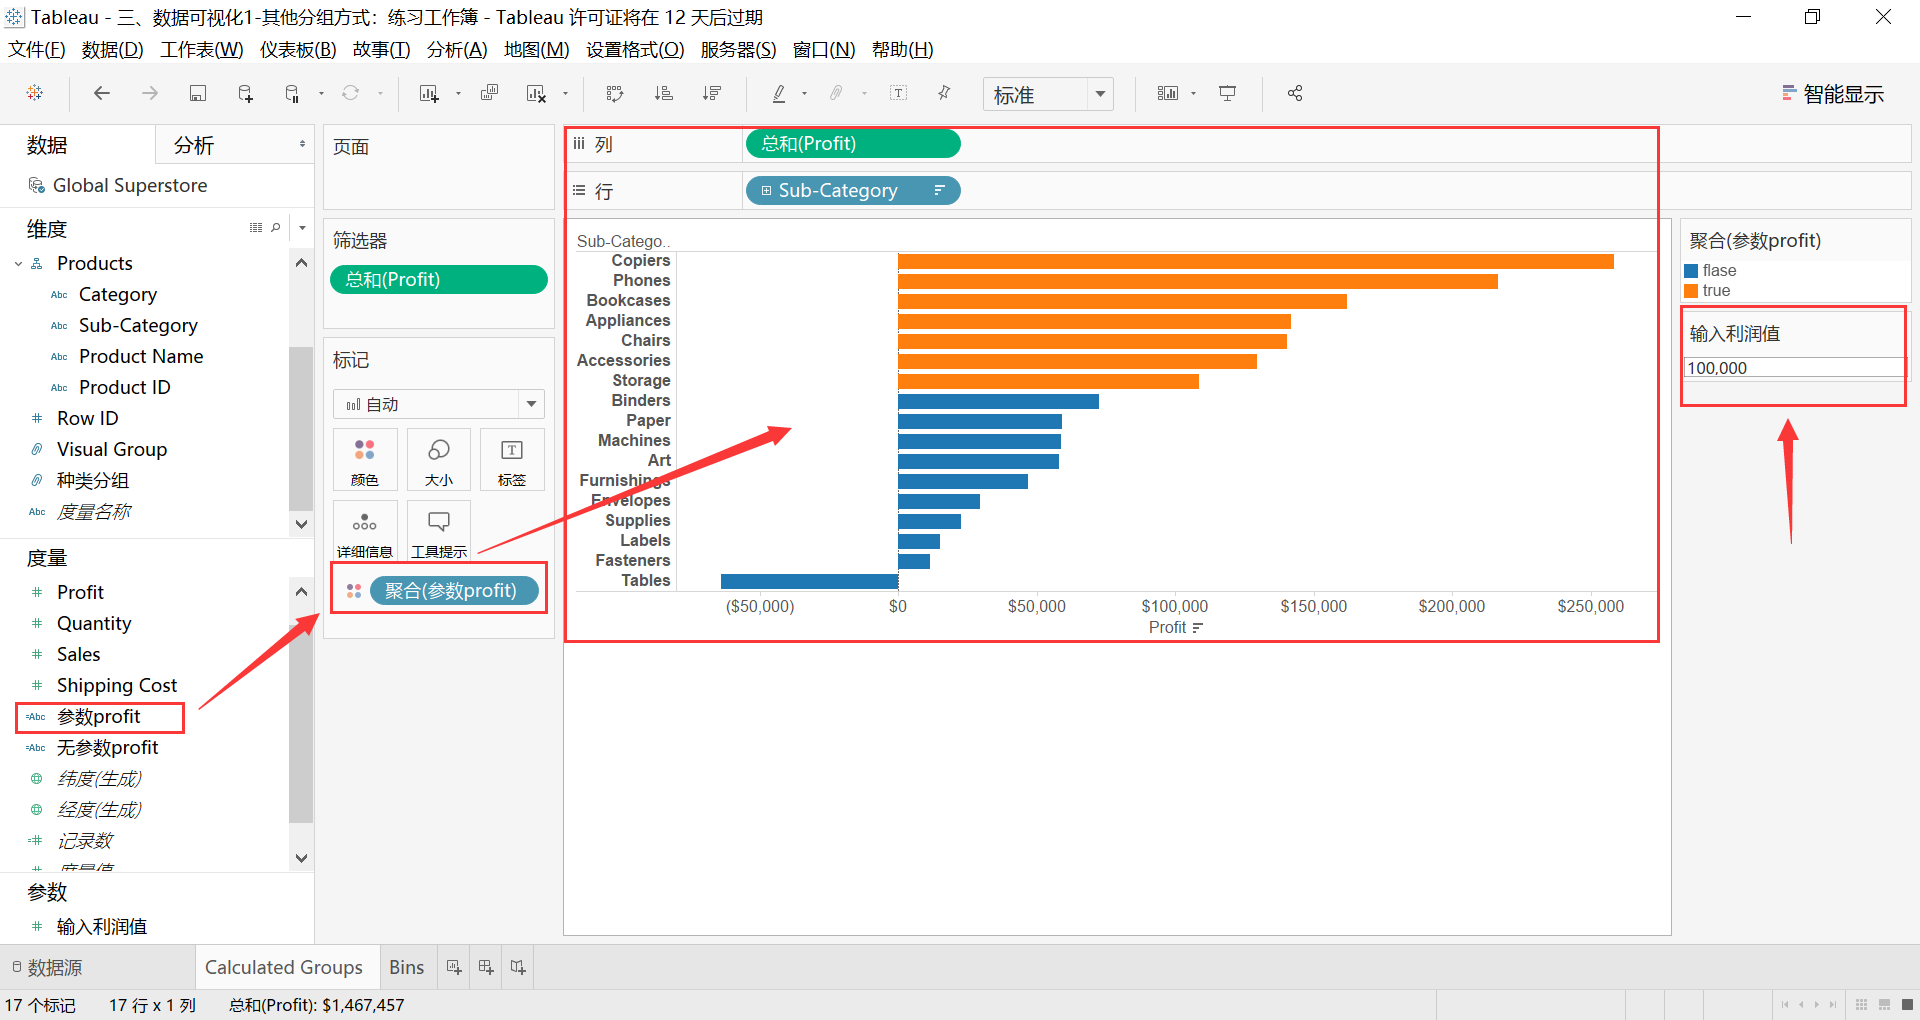Open the Color mark card button
The width and height of the screenshot is (1920, 1020).
[365, 460]
